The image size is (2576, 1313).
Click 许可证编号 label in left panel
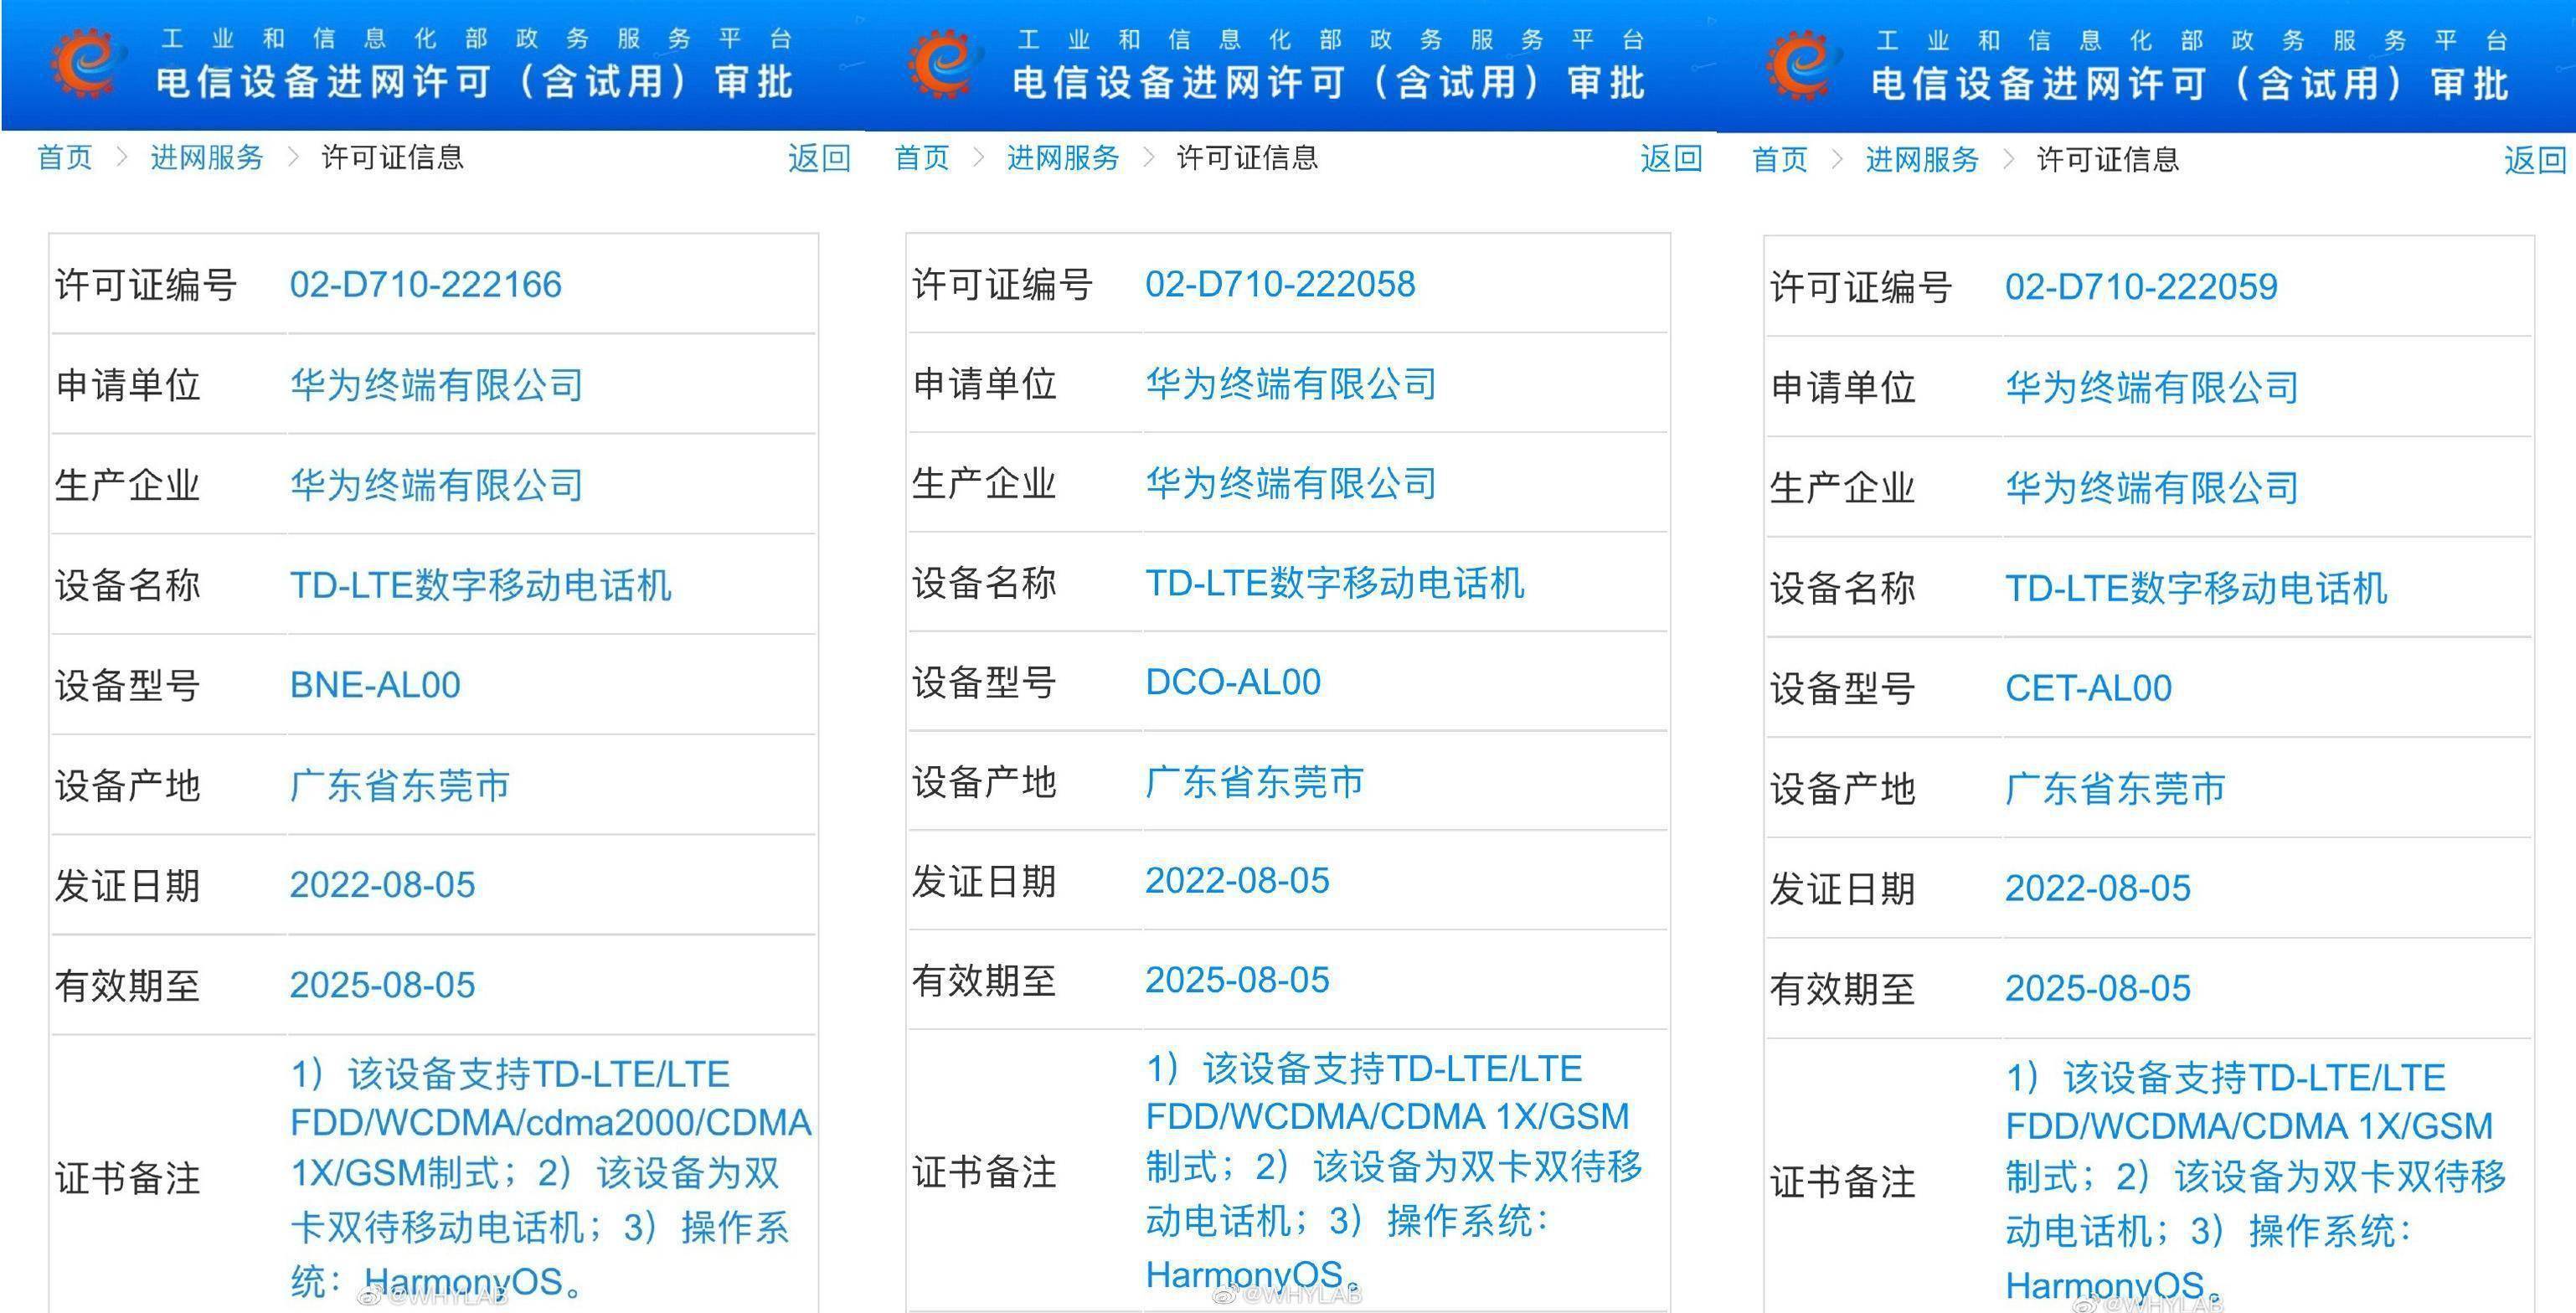click(146, 285)
